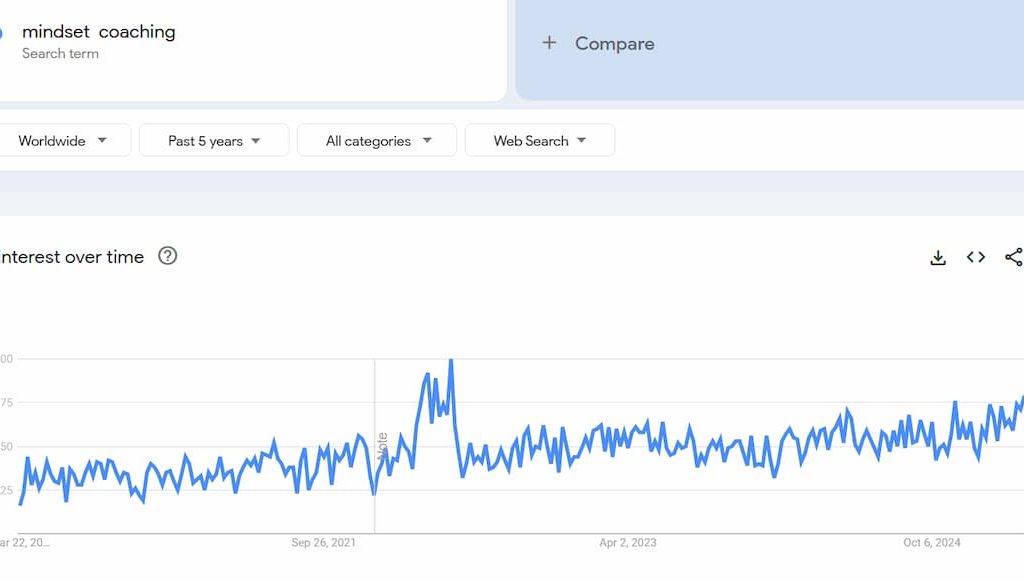Click the Compare text to add term
Screen dimensions: 1024x582
[614, 44]
